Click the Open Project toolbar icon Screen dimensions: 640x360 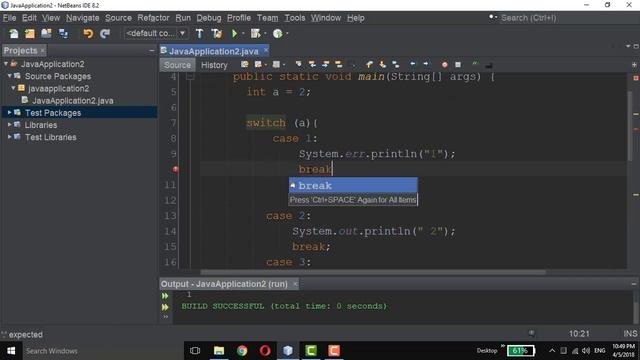[46, 33]
